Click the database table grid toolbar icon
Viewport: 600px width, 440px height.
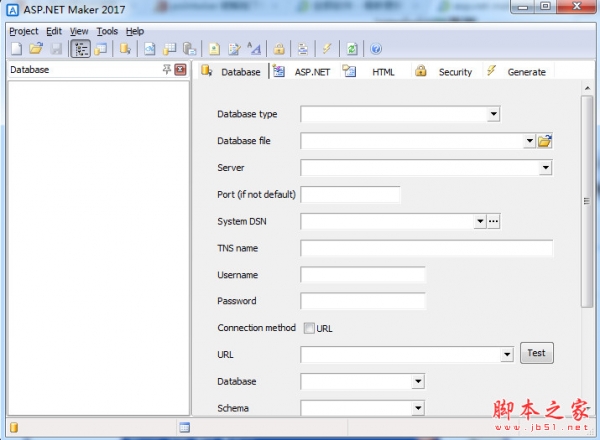tap(170, 49)
